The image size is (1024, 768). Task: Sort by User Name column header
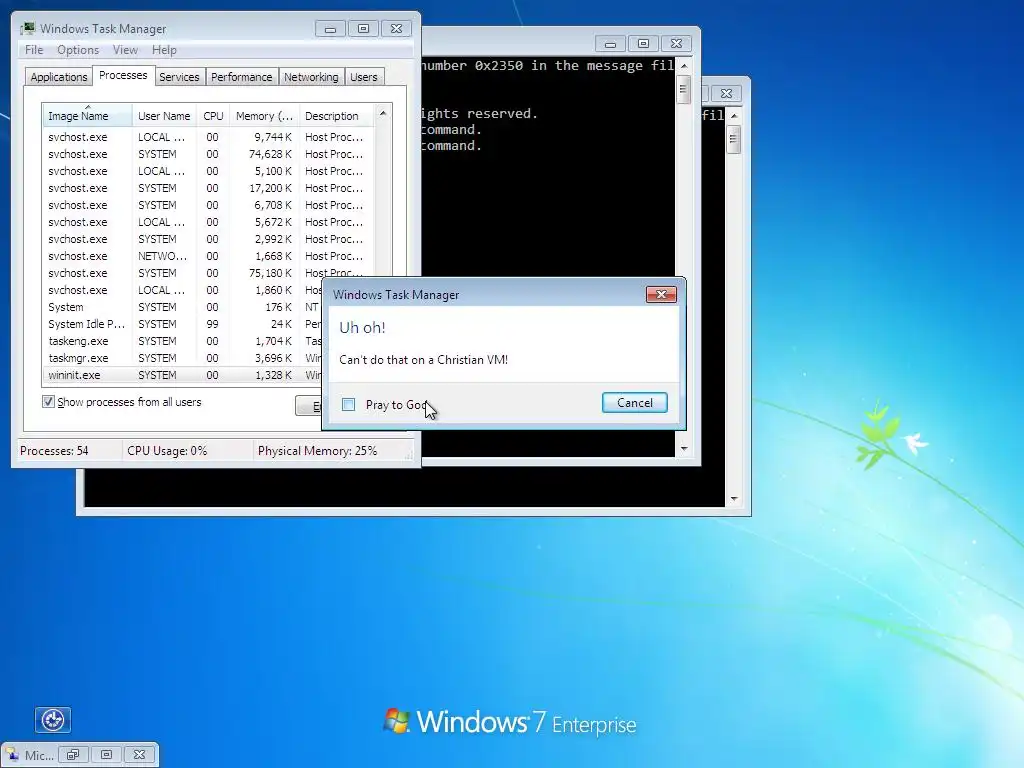[164, 116]
